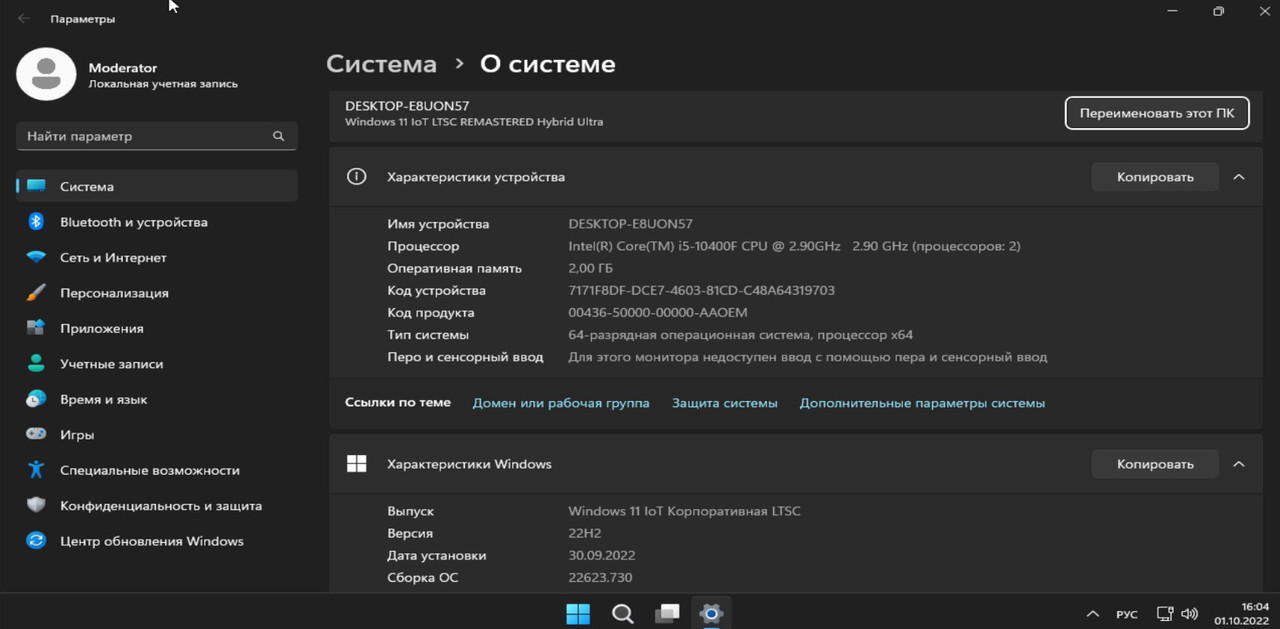The height and width of the screenshot is (629, 1280).
Task: Click install date 30.09.2022
Action: (x=602, y=555)
